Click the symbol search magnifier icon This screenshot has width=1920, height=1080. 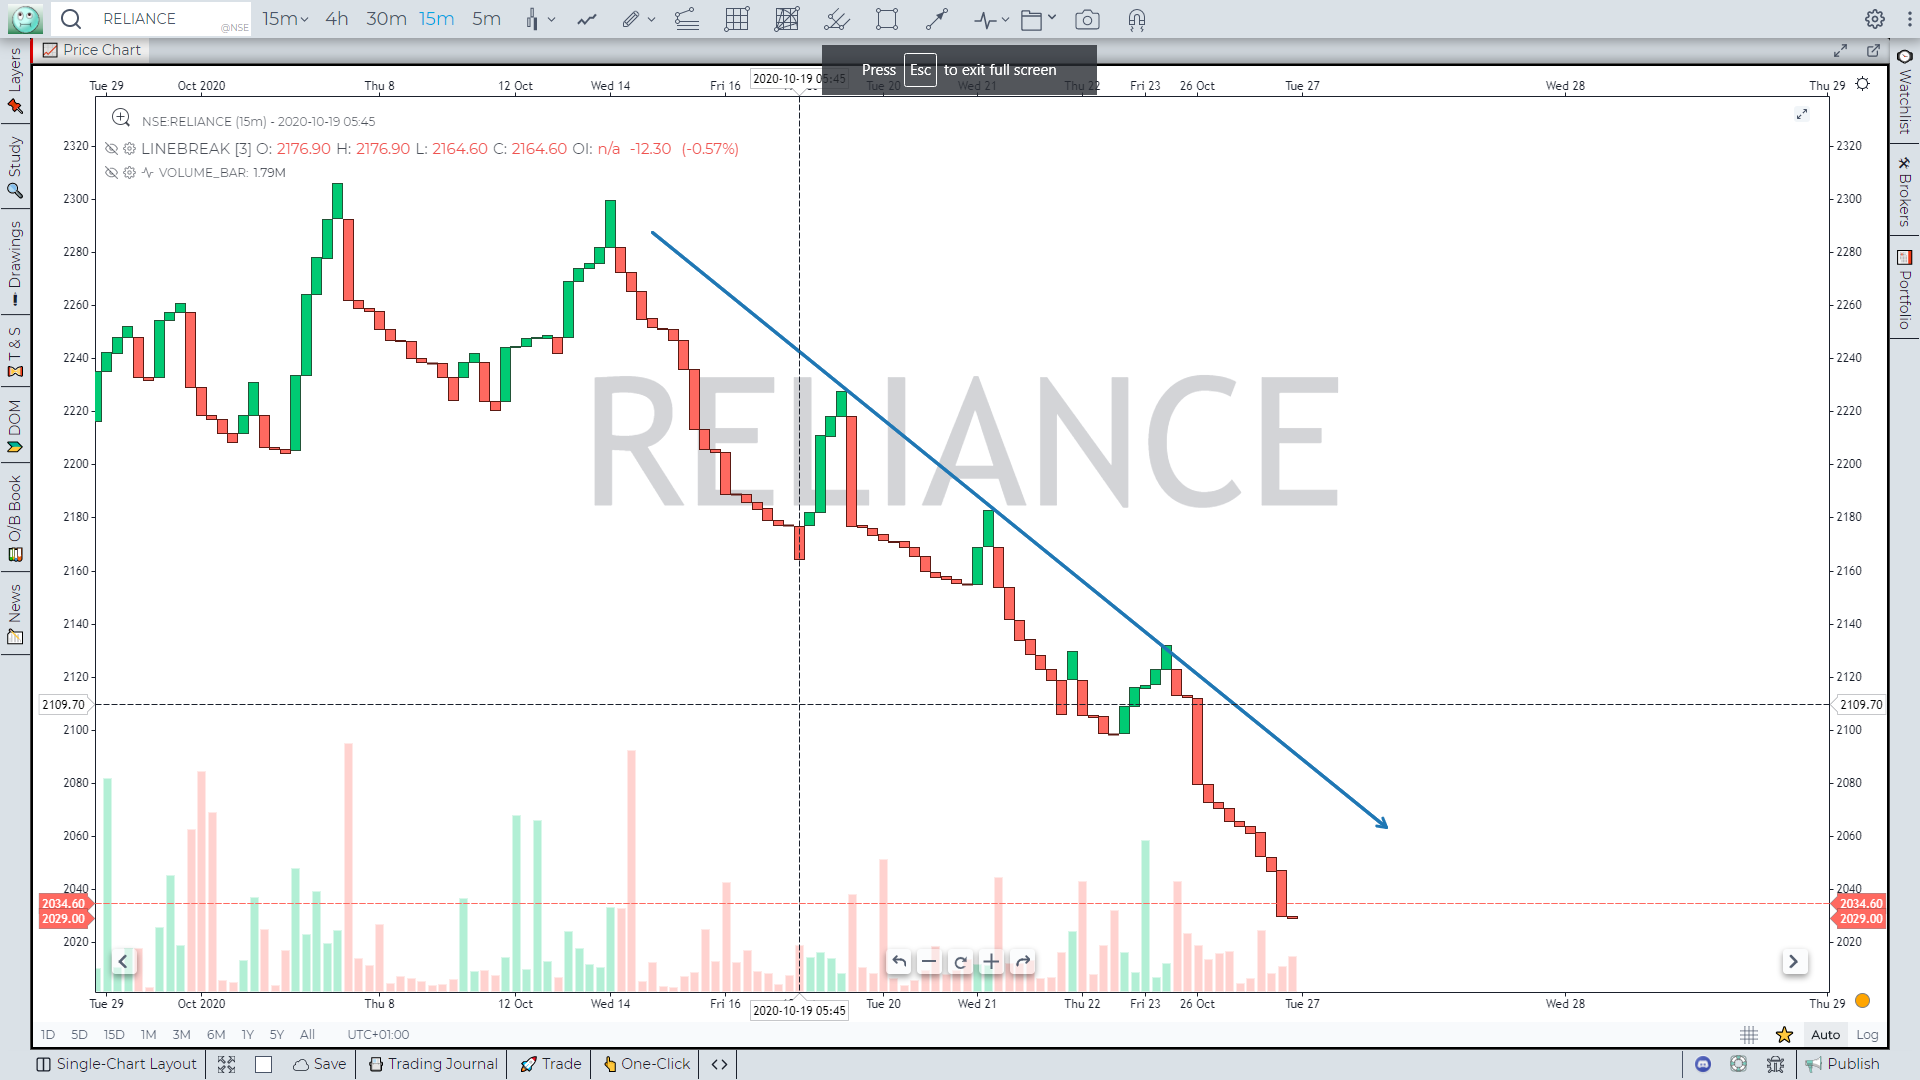[70, 19]
